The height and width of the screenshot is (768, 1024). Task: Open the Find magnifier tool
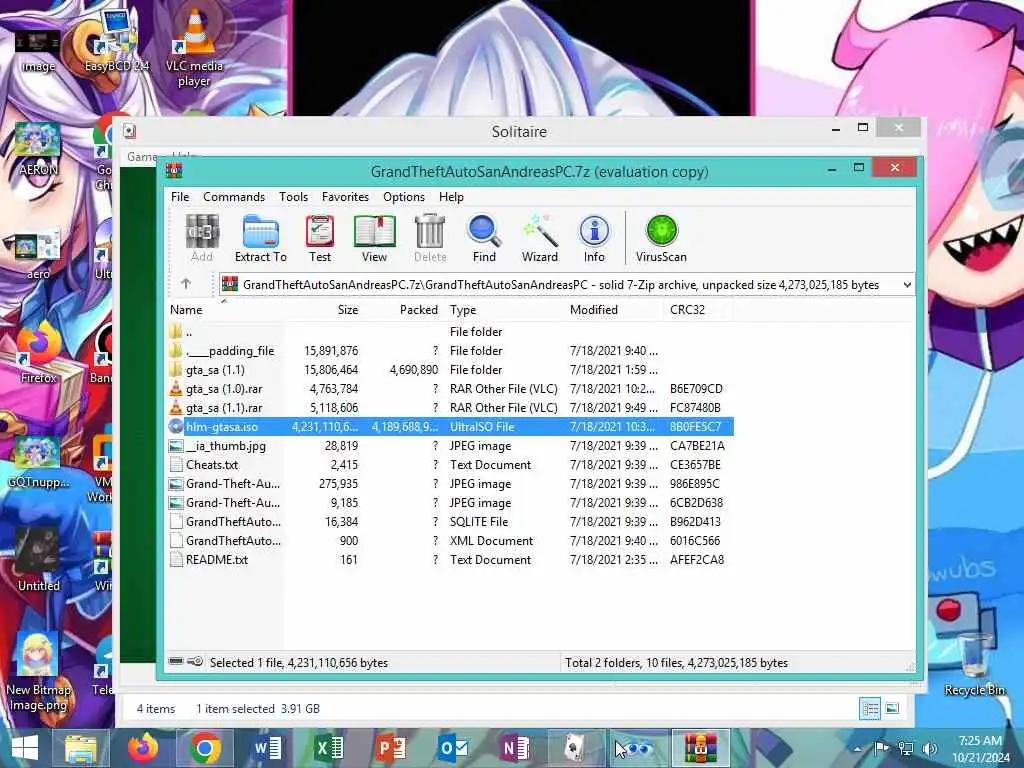point(484,238)
